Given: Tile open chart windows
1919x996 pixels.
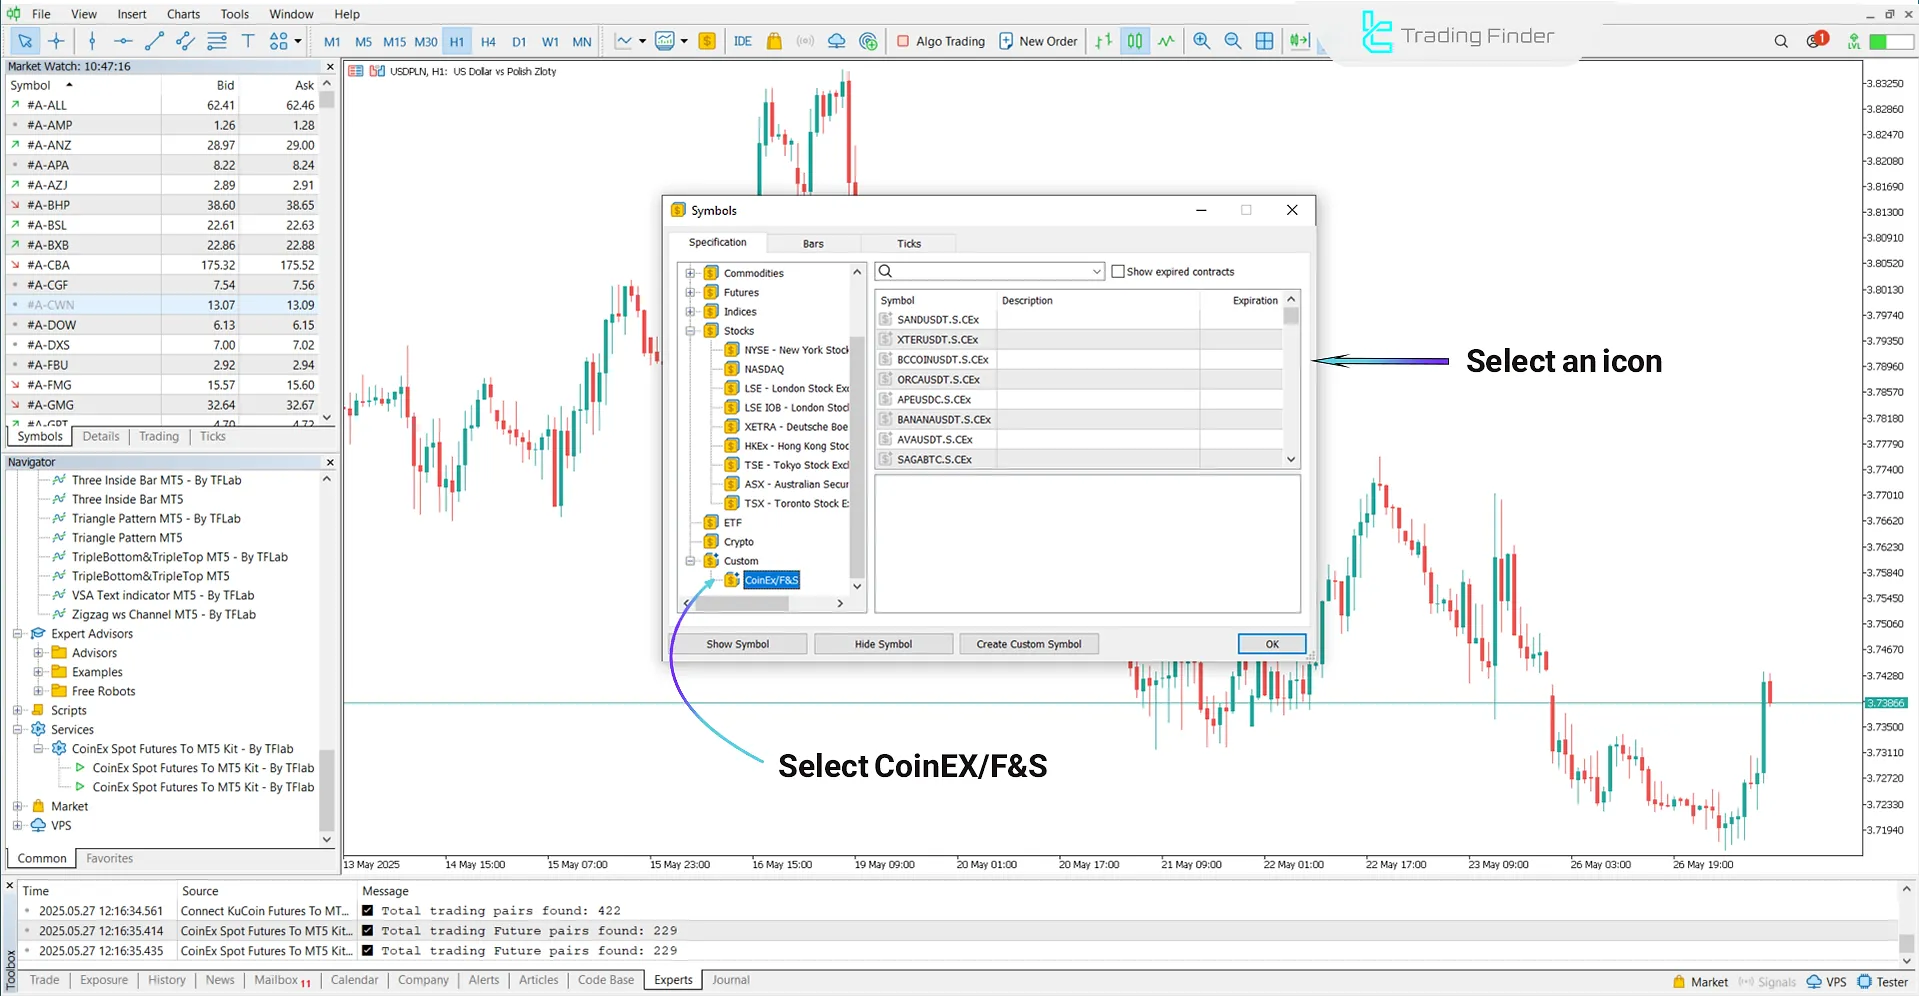Looking at the screenshot, I should click(1264, 41).
